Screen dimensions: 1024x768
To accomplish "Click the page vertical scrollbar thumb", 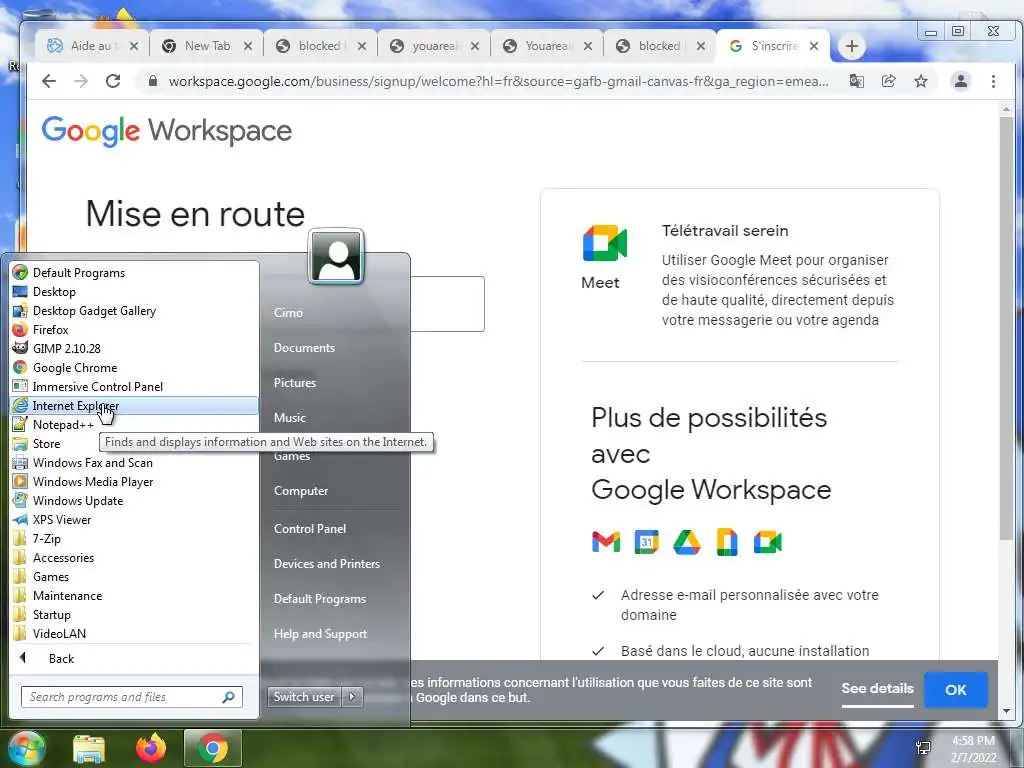I will 1006,328.
